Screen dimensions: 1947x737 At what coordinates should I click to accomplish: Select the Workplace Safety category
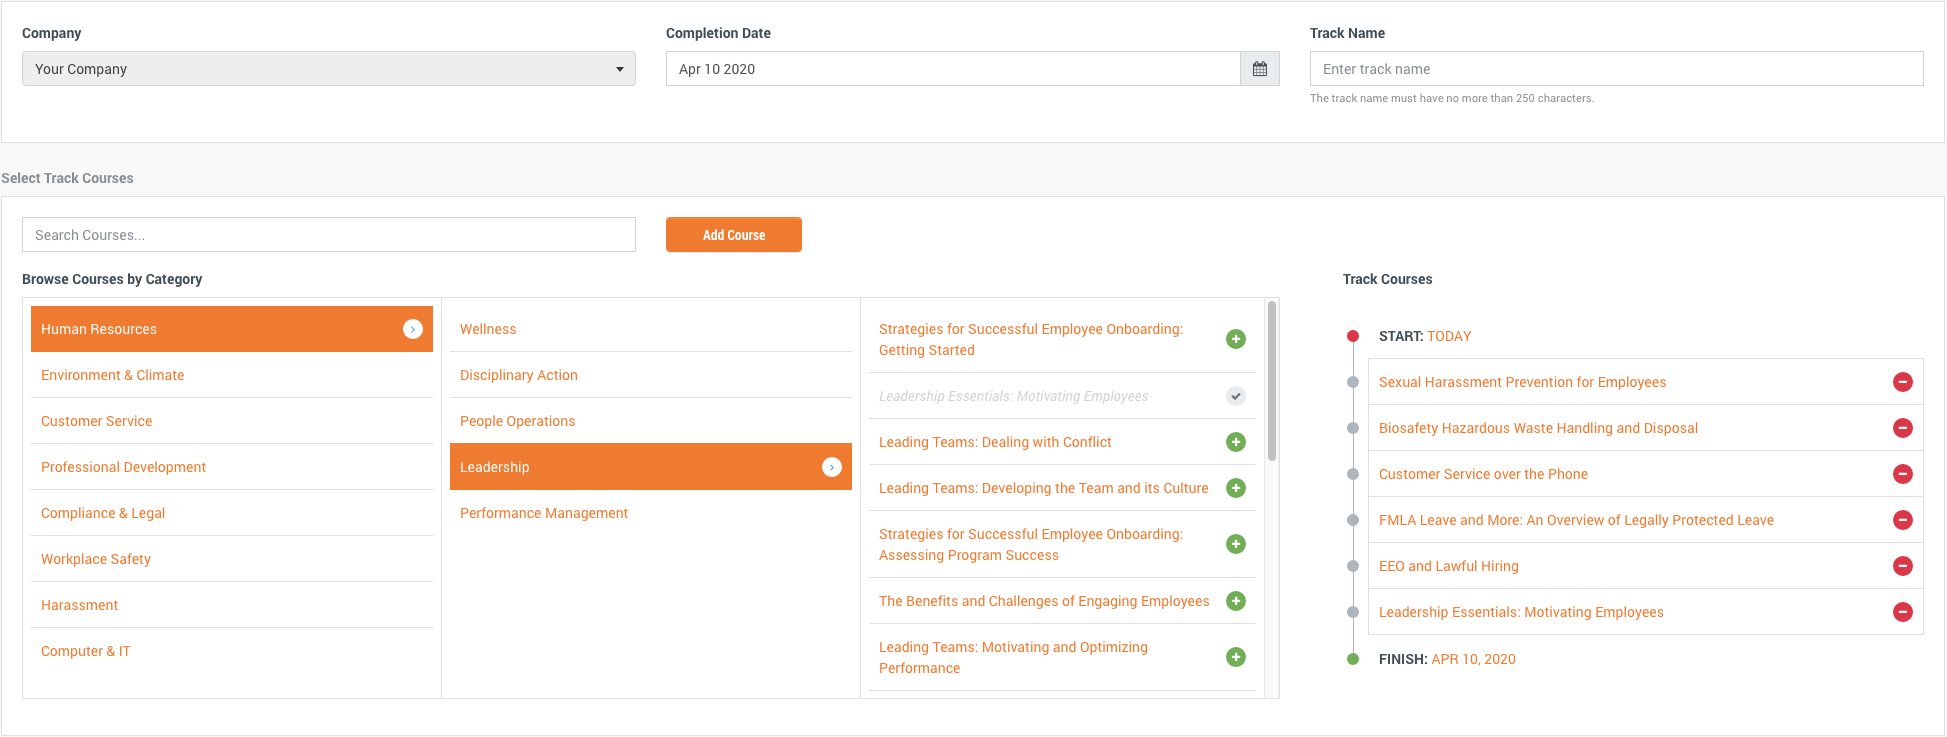coord(96,559)
